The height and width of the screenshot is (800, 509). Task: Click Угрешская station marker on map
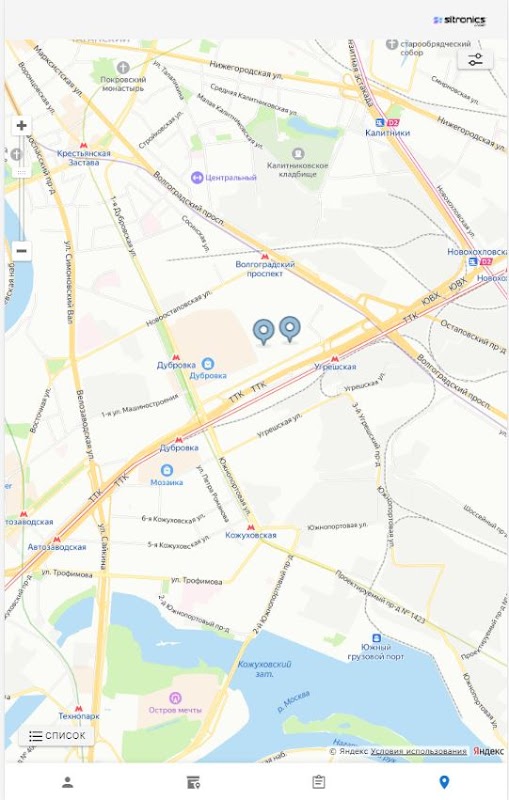(x=335, y=359)
